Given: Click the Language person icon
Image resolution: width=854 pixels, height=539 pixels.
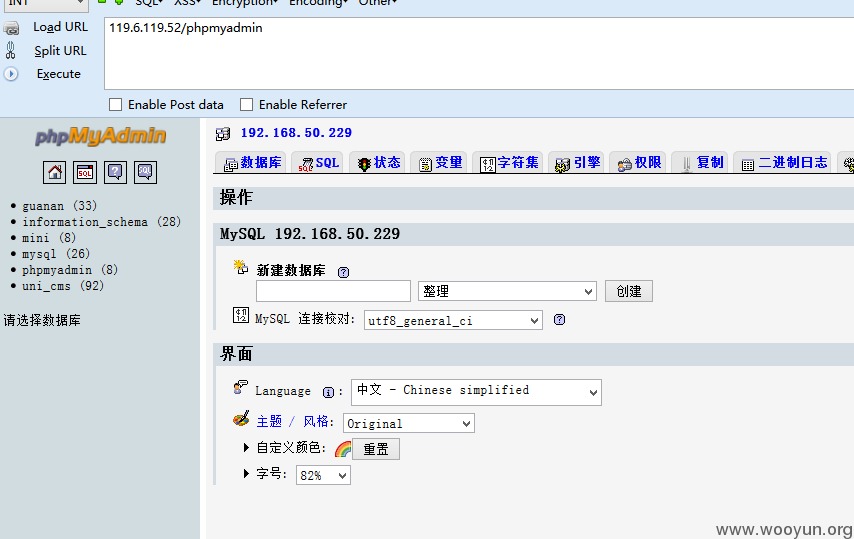Looking at the screenshot, I should [x=240, y=387].
